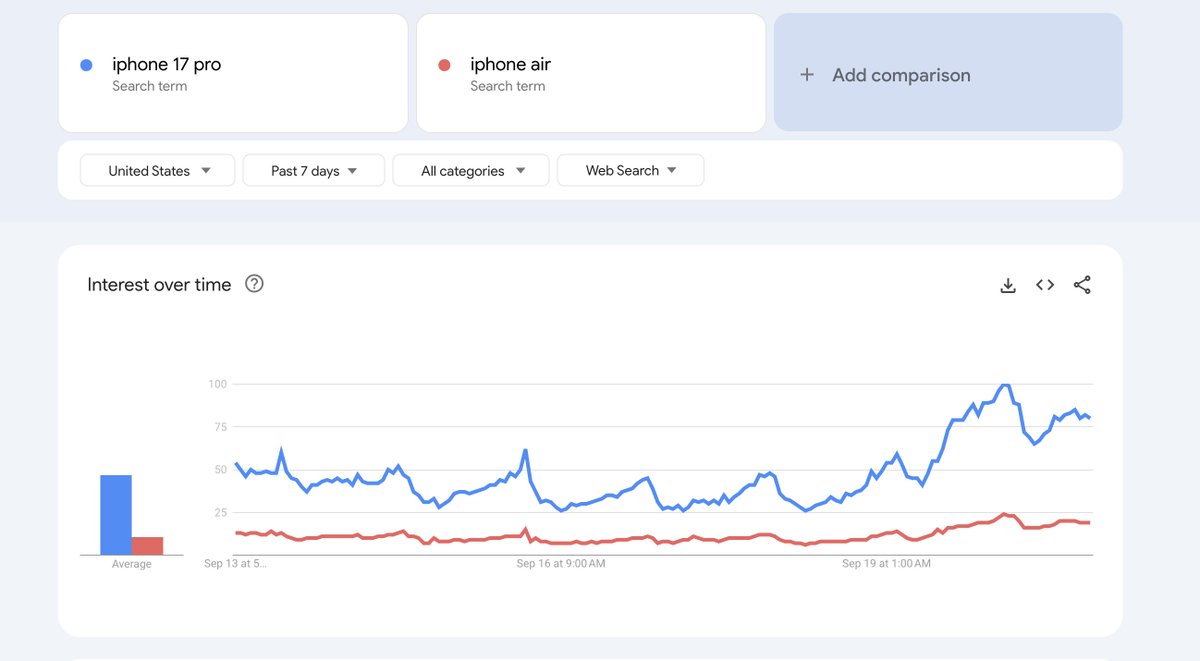
Task: Edit the iphone air search term
Action: click(x=591, y=73)
